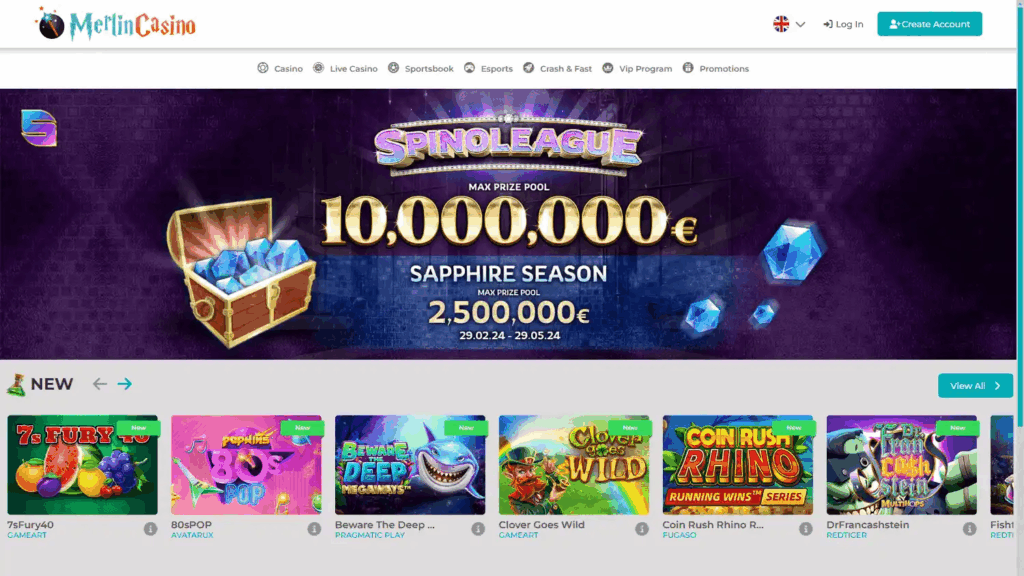Click the Merlin Casino logo
The height and width of the screenshot is (576, 1024).
[x=116, y=24]
